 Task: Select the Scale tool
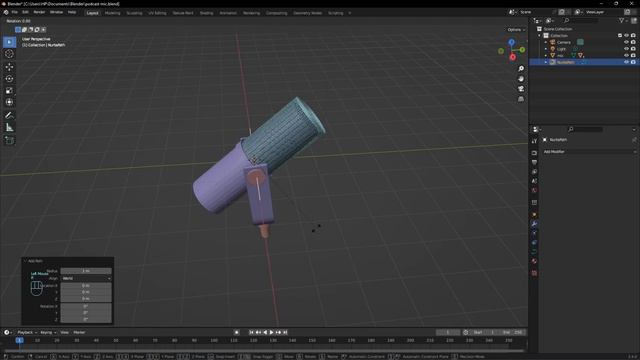coord(9,90)
